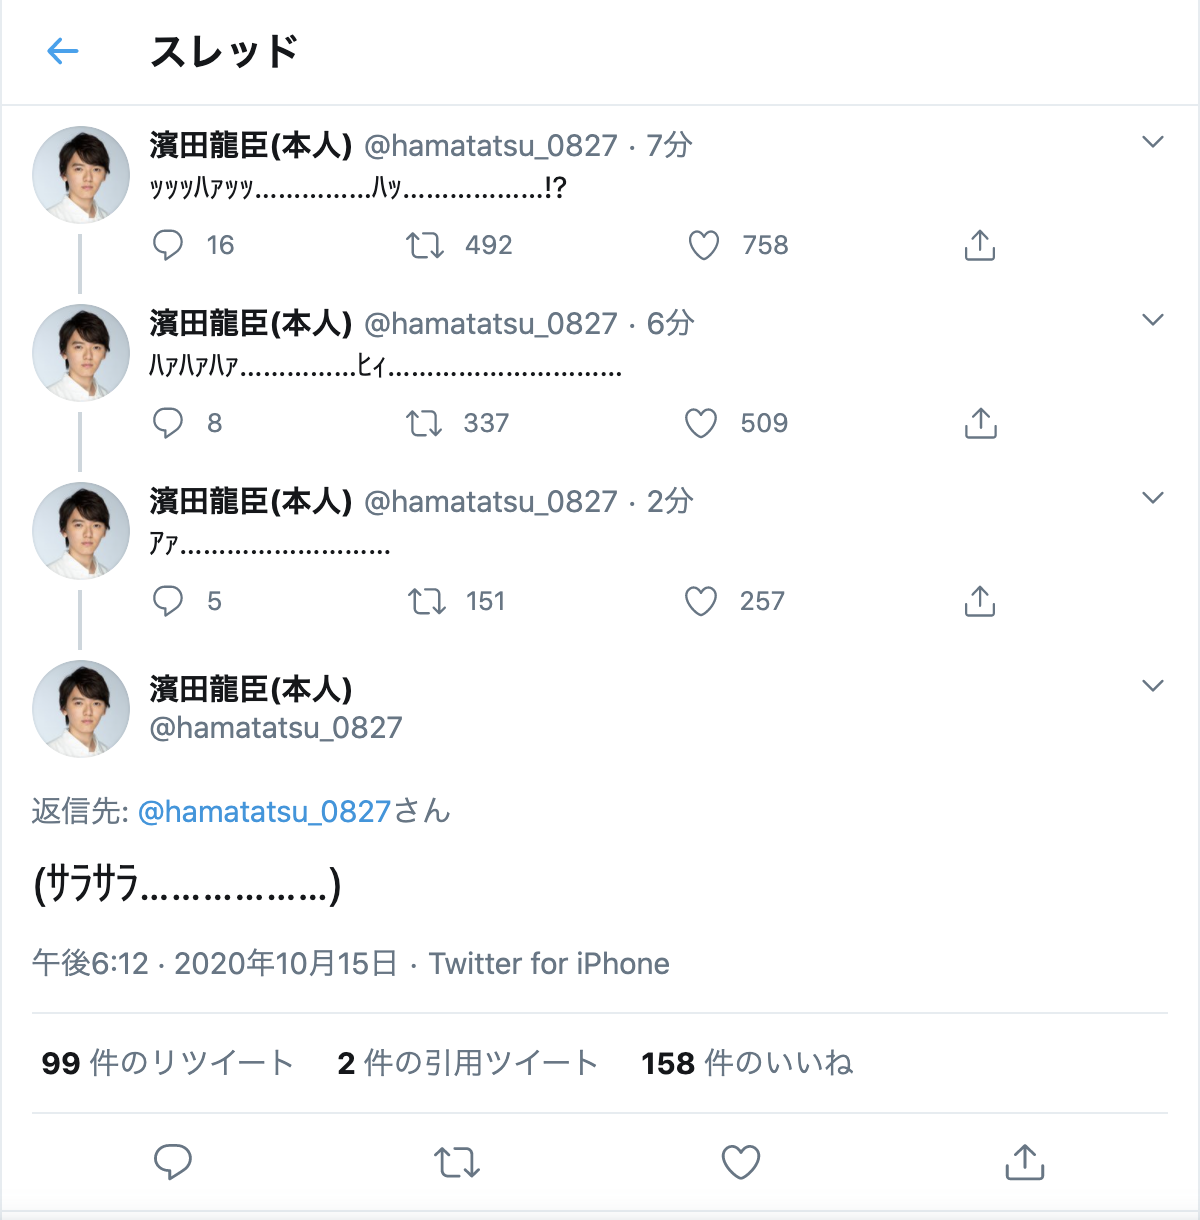The image size is (1200, 1220).
Task: Open the 158 件のいいね list
Action: [x=747, y=1063]
